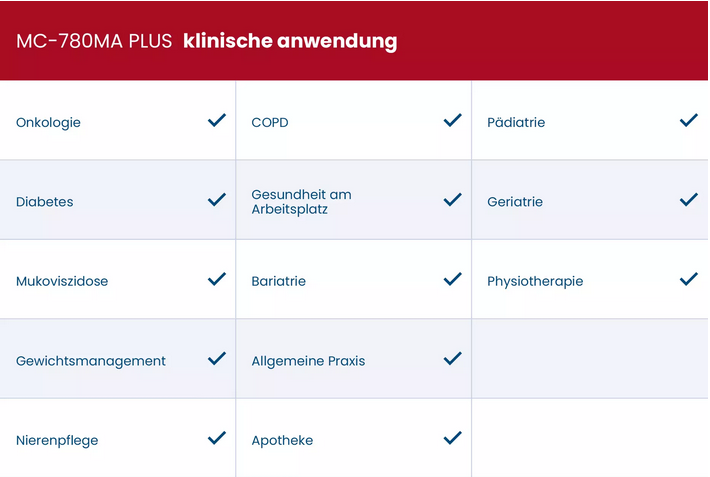
Task: Click the Gewichtsmanagement checkmark
Action: pos(217,358)
